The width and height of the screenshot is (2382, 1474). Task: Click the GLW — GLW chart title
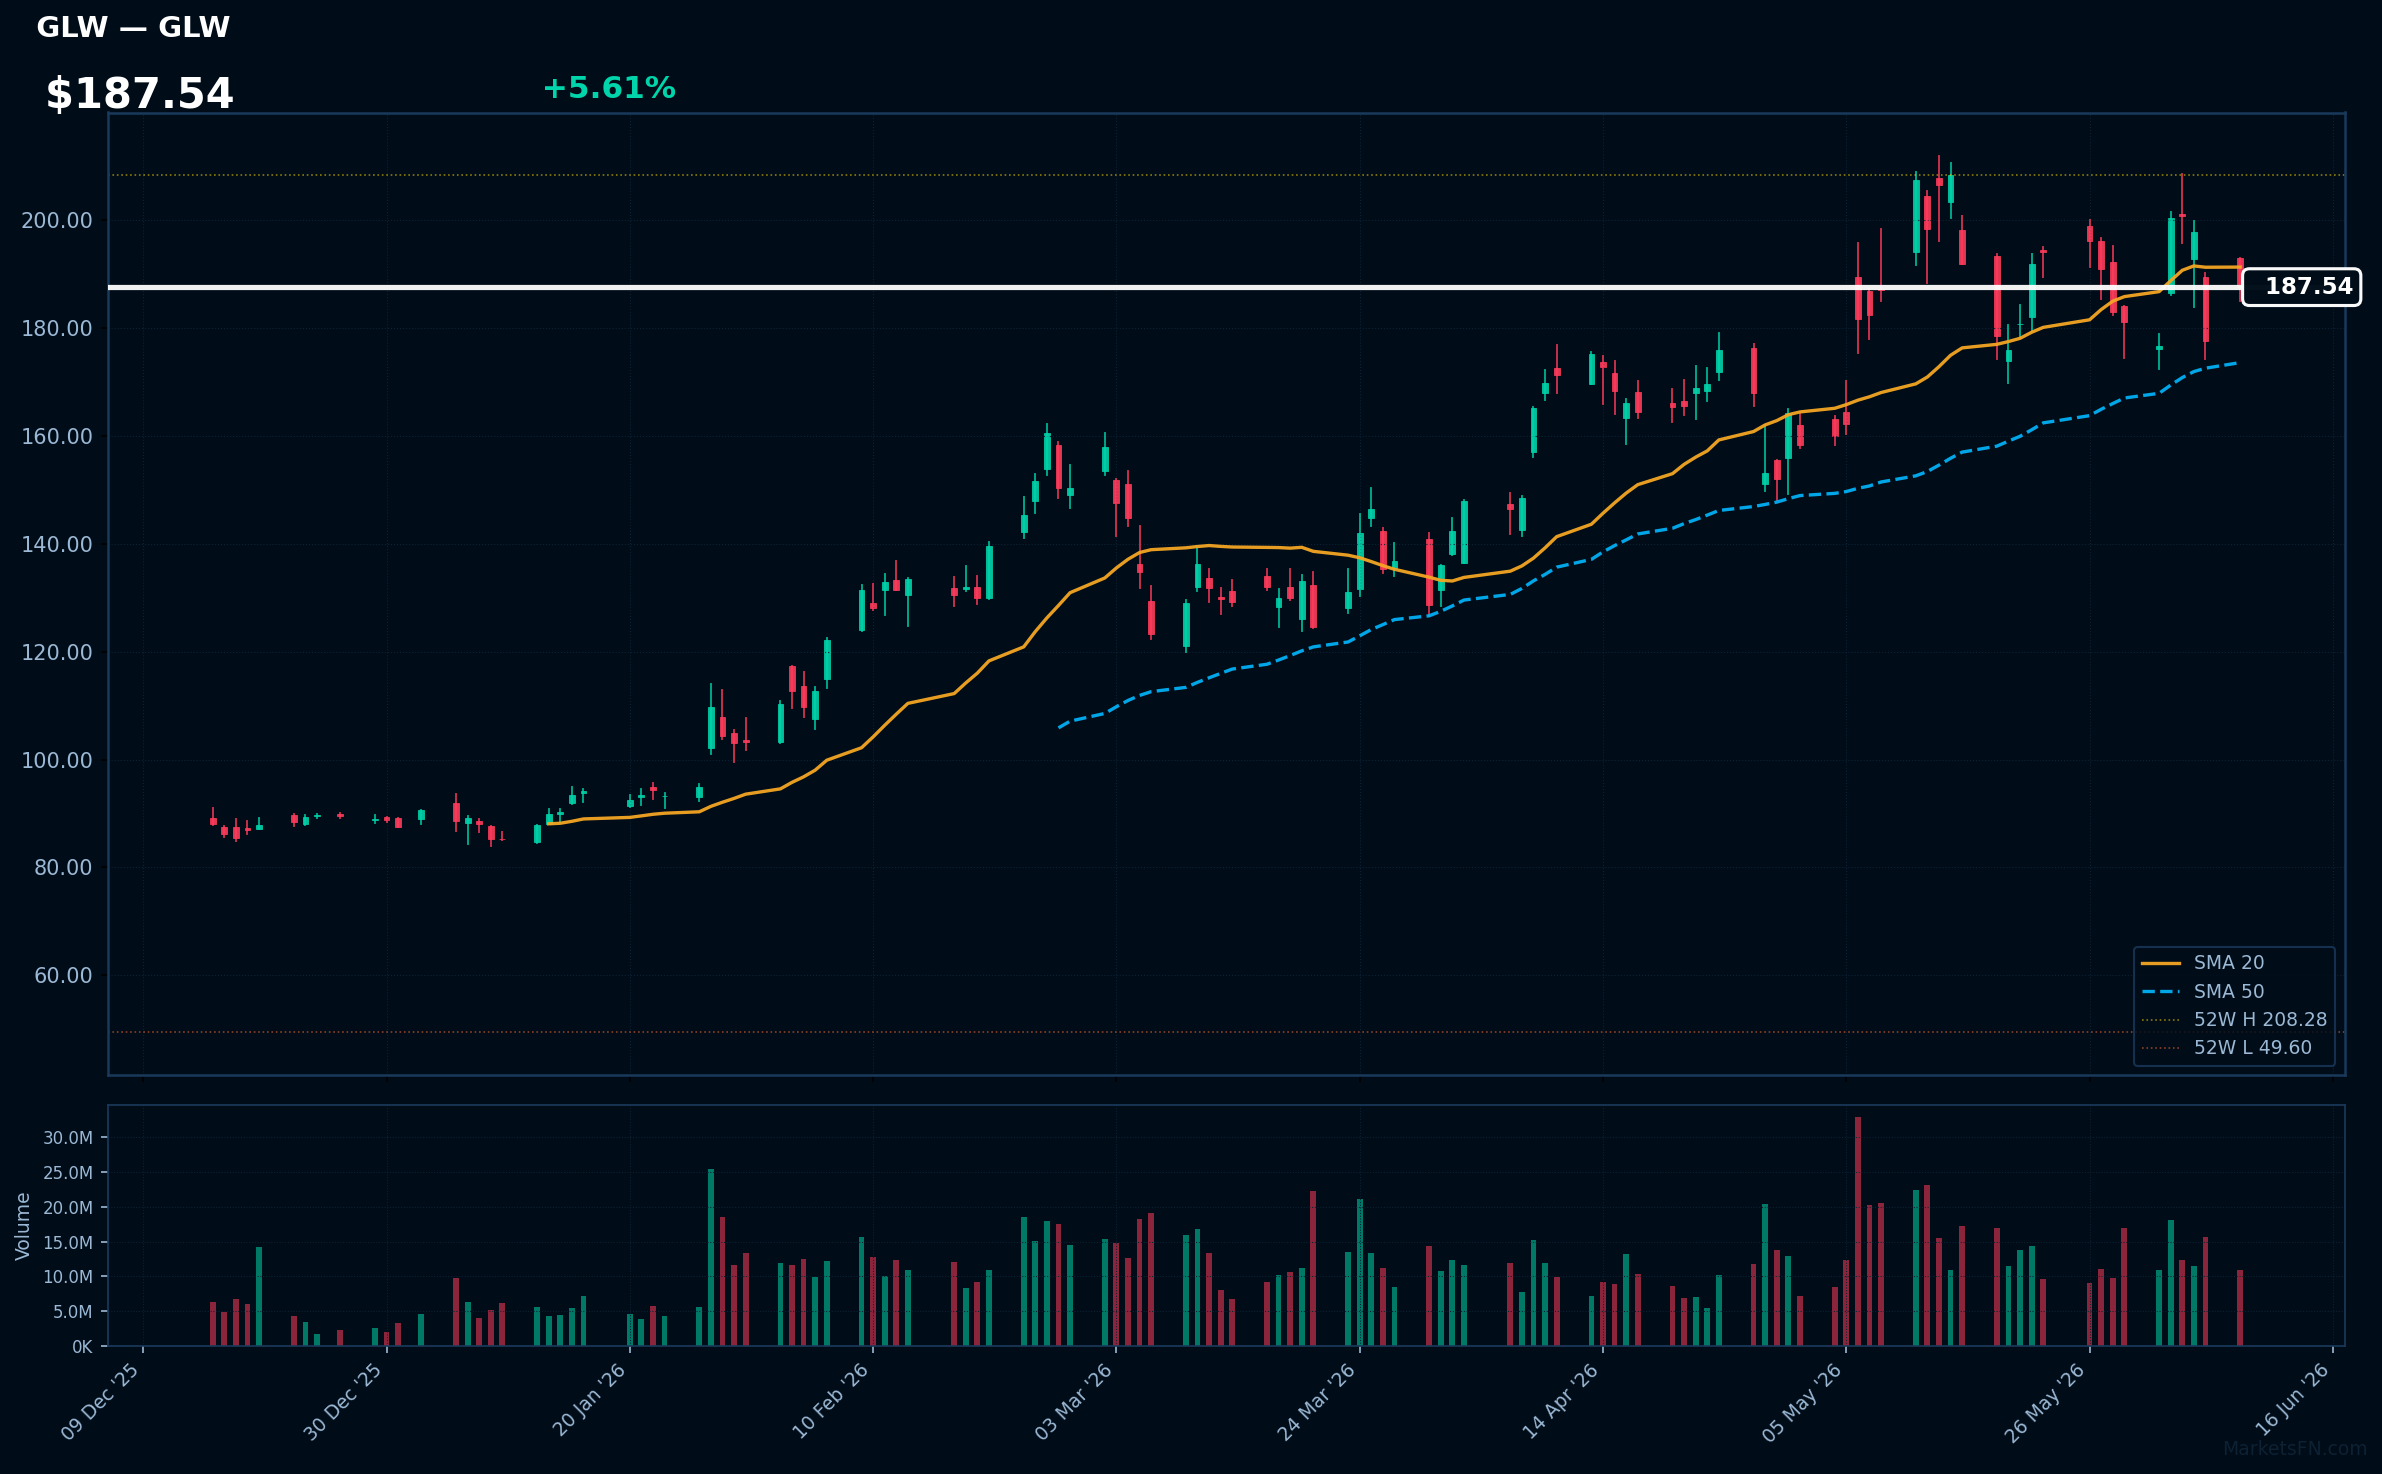(133, 27)
